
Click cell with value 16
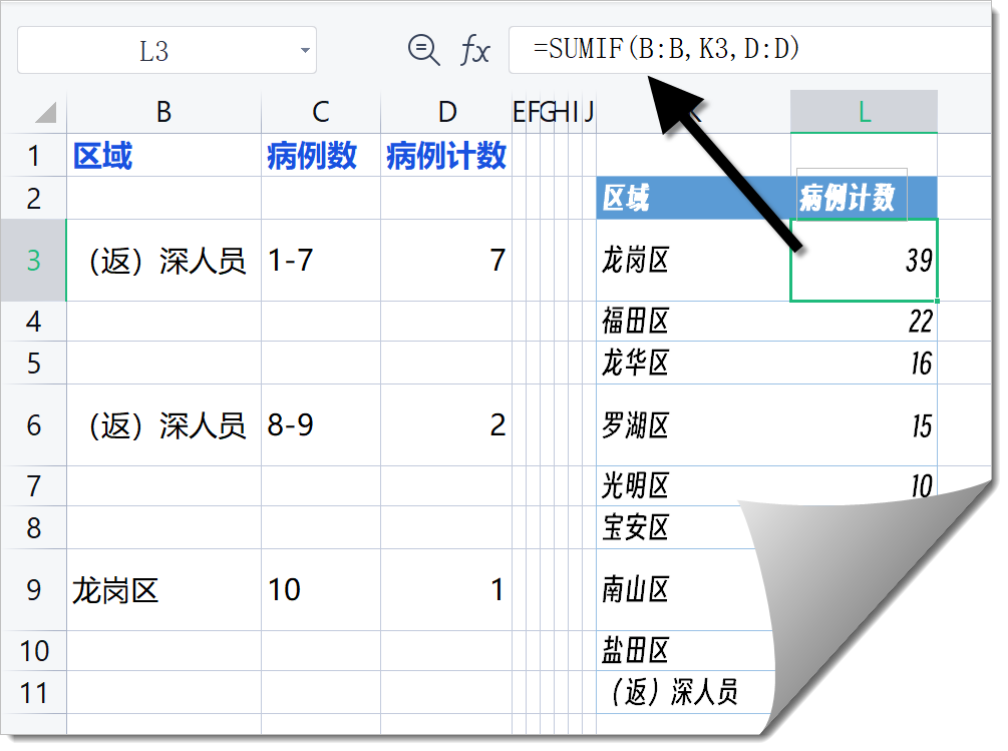(863, 363)
